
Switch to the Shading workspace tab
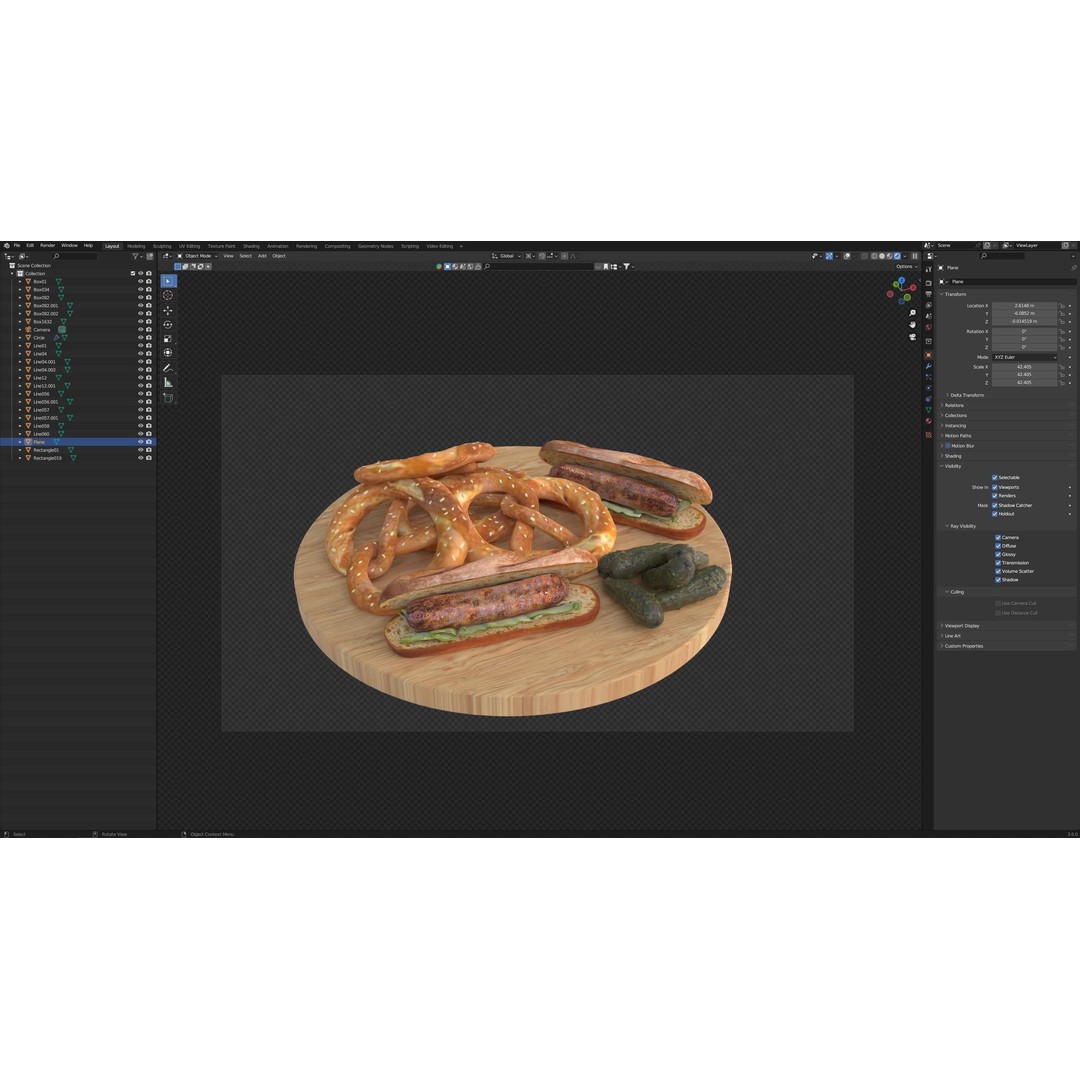pyautogui.click(x=251, y=245)
